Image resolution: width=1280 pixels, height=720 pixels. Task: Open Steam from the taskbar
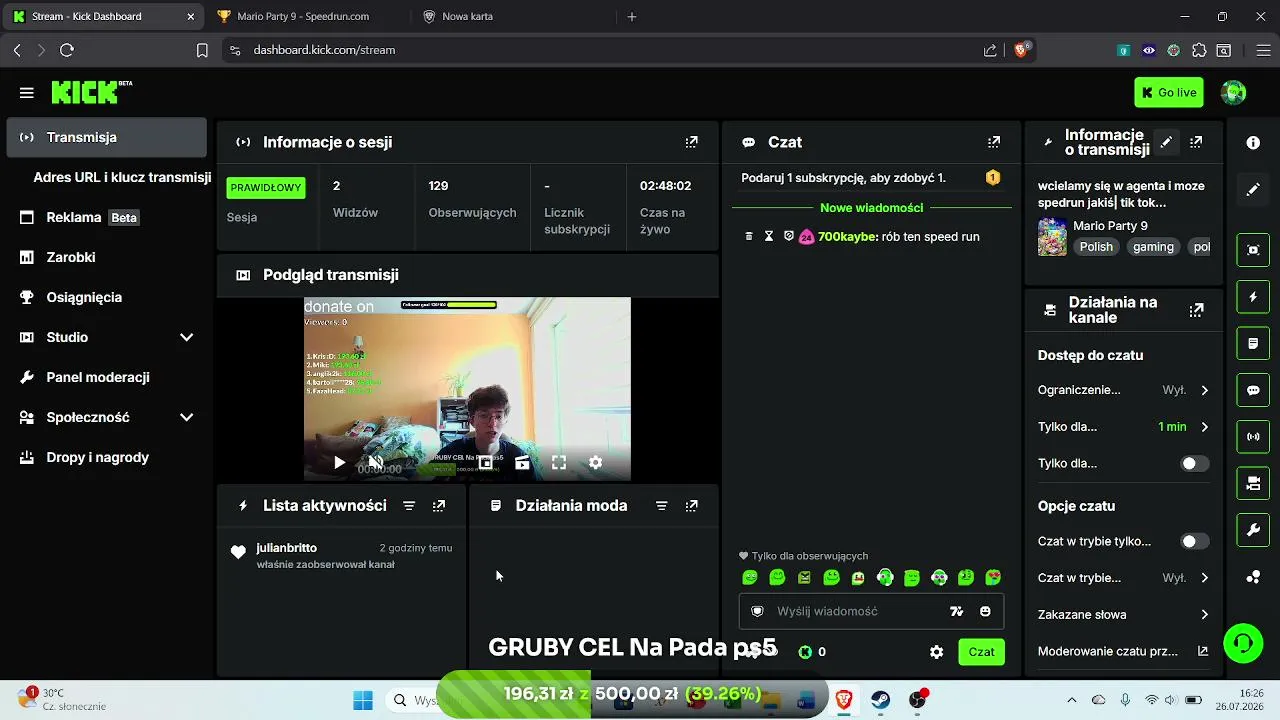880,700
